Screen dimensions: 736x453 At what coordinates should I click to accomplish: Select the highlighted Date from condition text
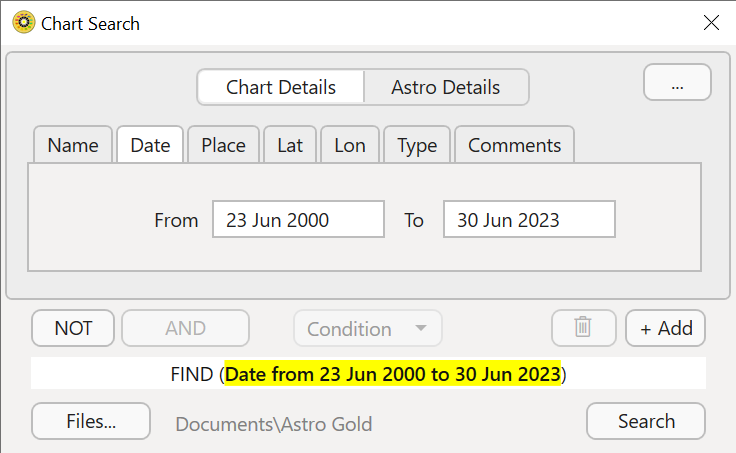click(x=393, y=374)
